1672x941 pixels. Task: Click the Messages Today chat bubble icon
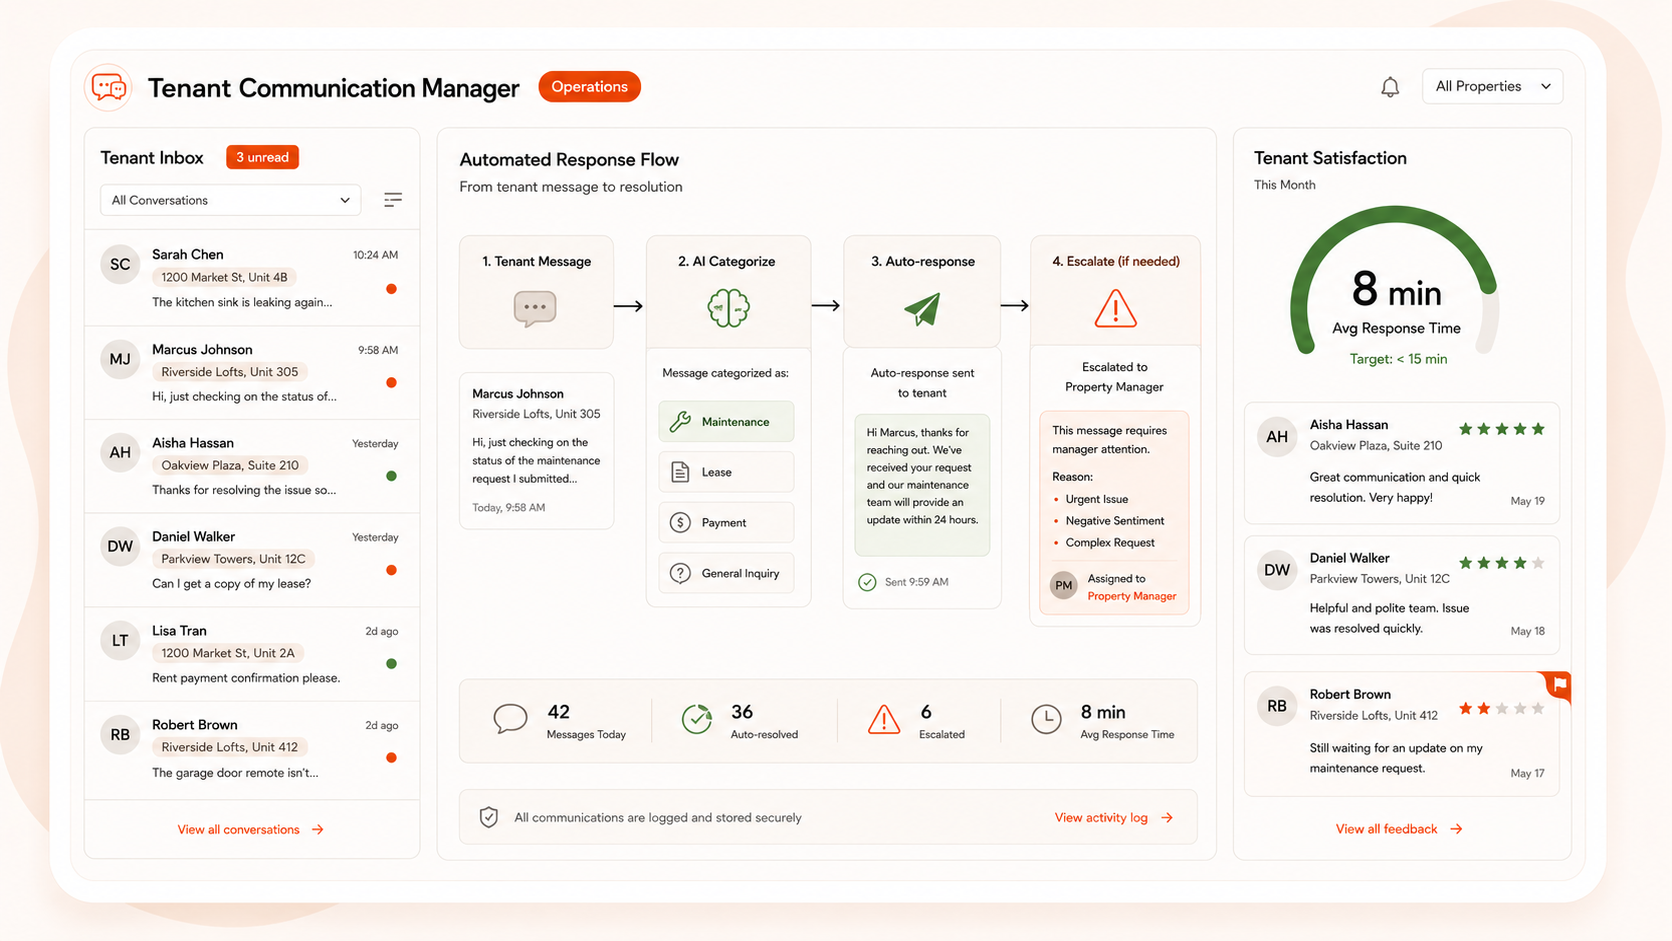coord(510,719)
